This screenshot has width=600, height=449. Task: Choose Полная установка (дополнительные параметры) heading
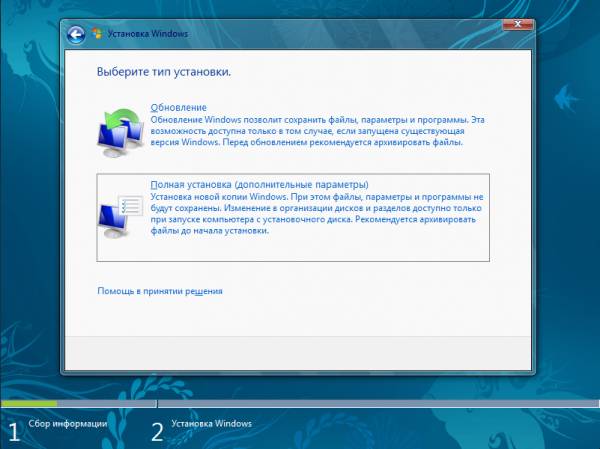click(x=259, y=184)
